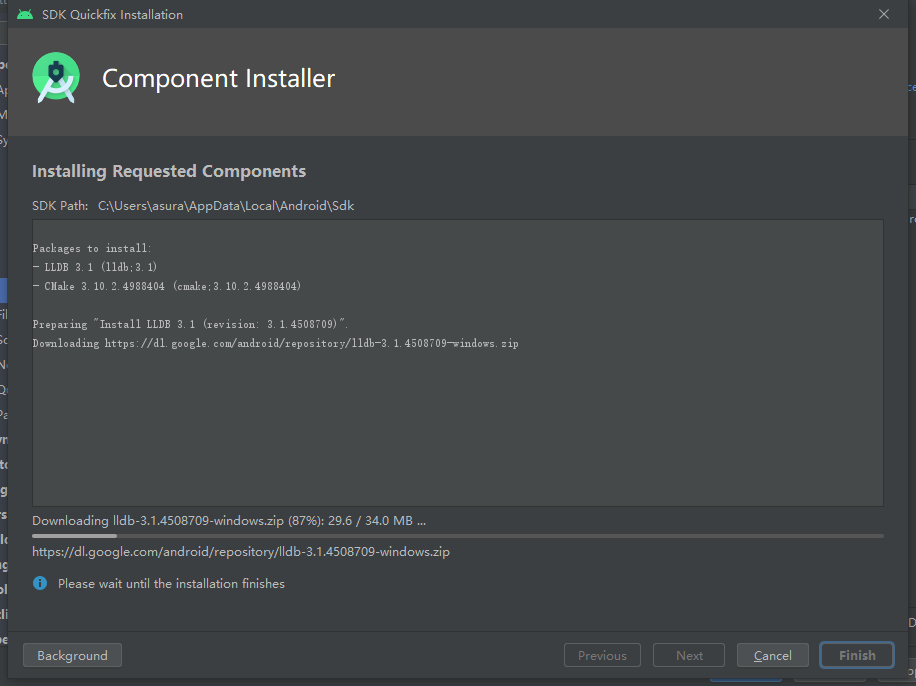Cancel the component installation

pyautogui.click(x=773, y=656)
